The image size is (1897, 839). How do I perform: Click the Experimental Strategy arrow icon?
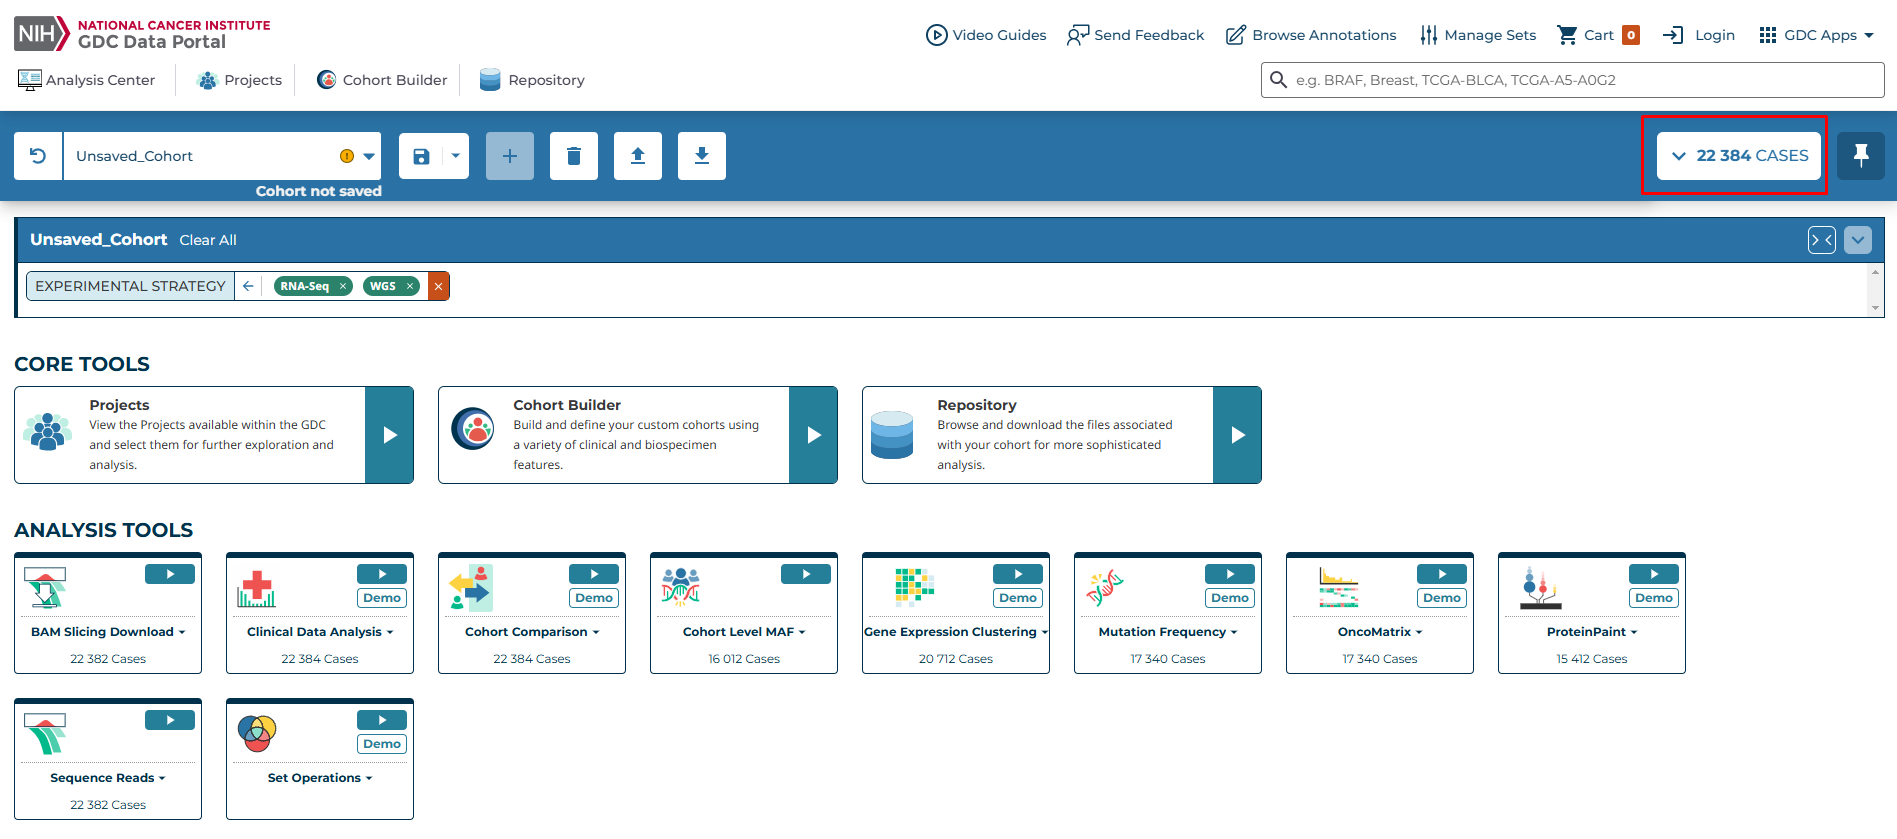(x=248, y=286)
